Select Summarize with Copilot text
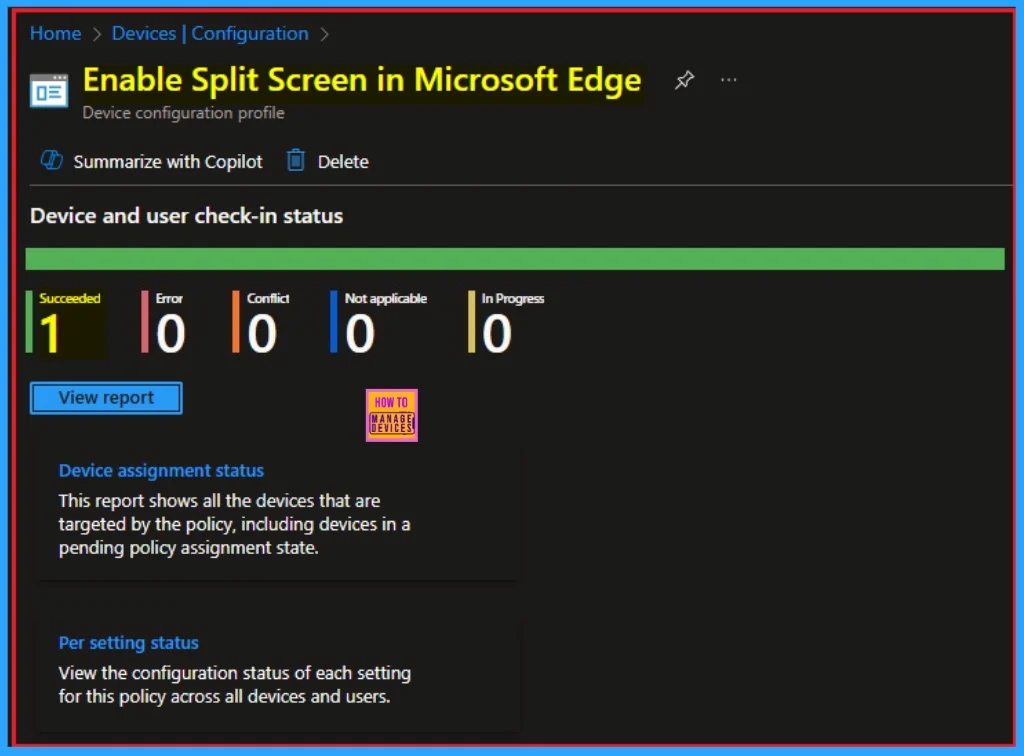Image resolution: width=1024 pixels, height=756 pixels. tap(168, 161)
